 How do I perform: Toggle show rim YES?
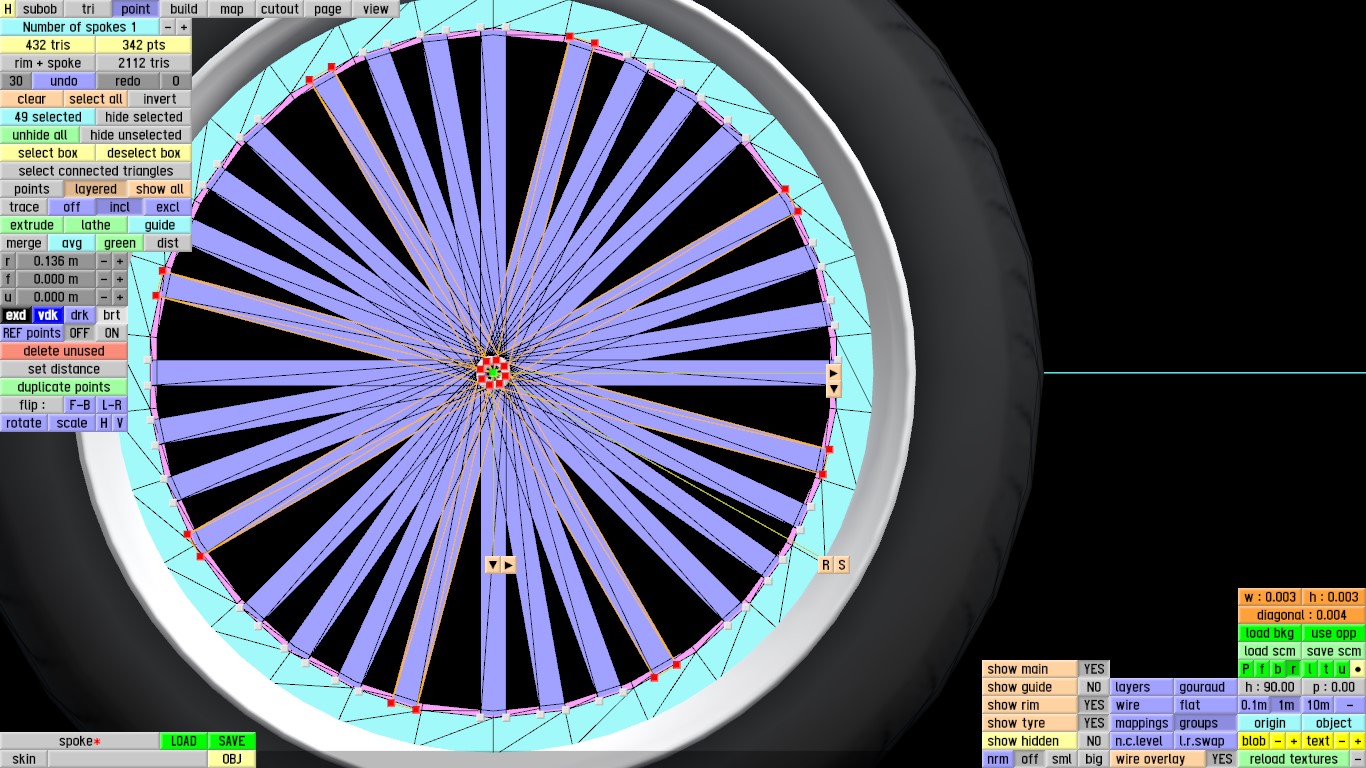1094,705
